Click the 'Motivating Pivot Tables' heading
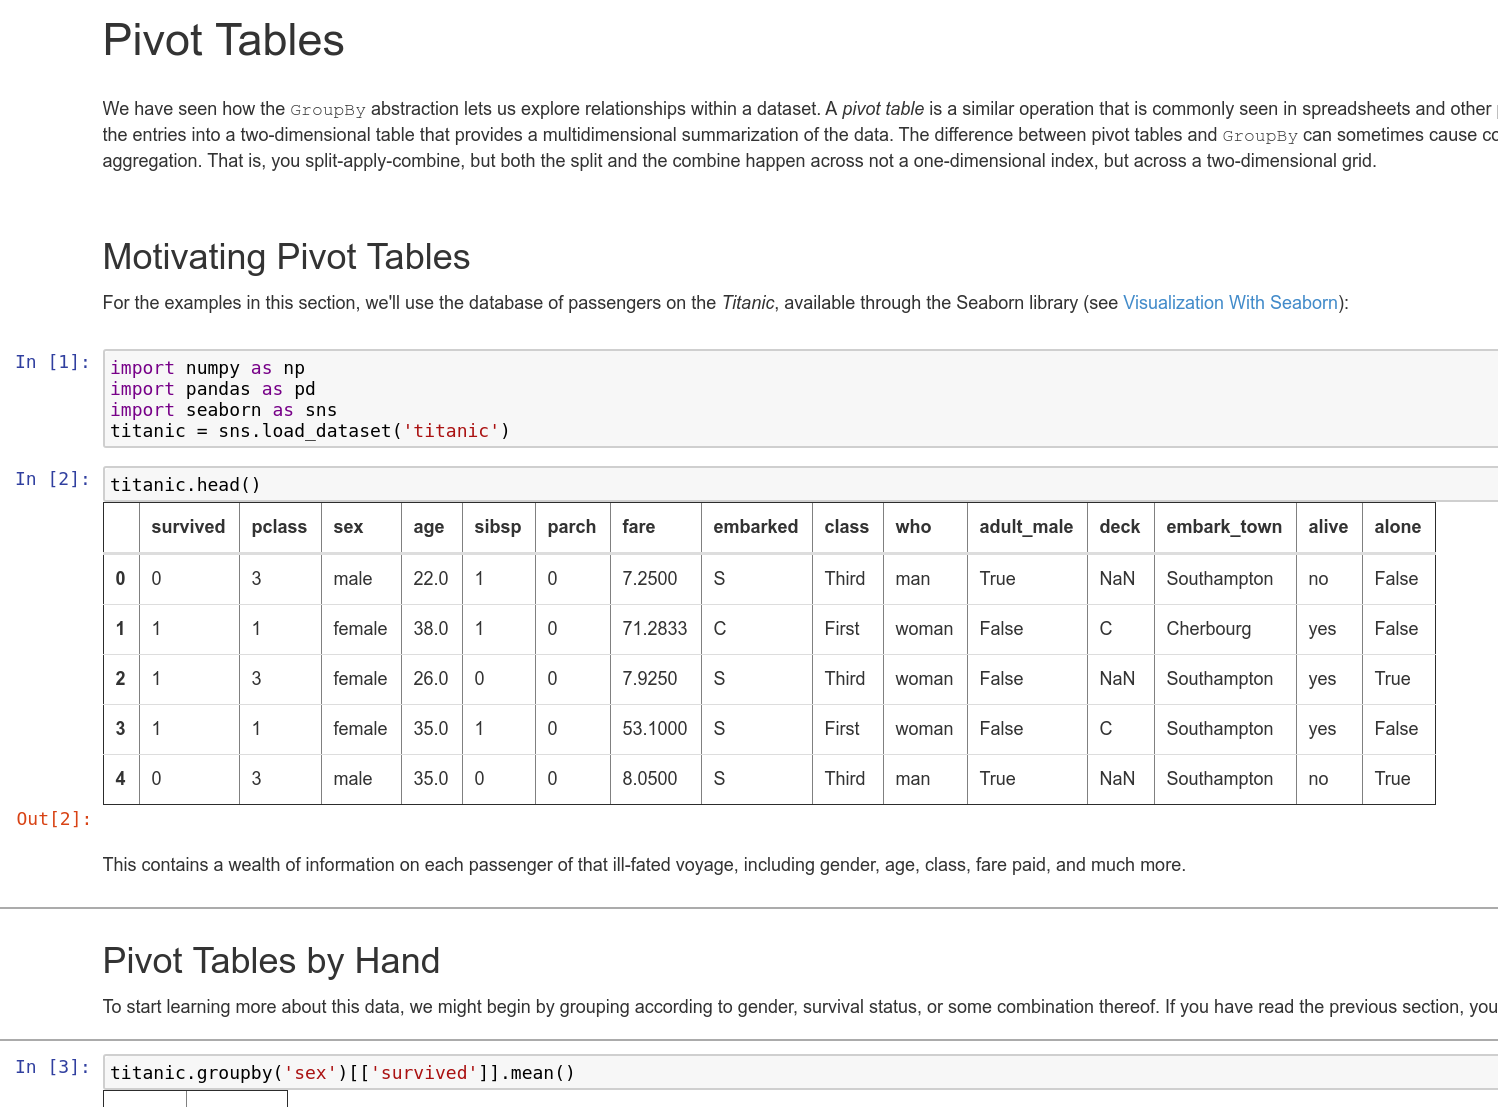This screenshot has width=1498, height=1107. click(x=286, y=257)
